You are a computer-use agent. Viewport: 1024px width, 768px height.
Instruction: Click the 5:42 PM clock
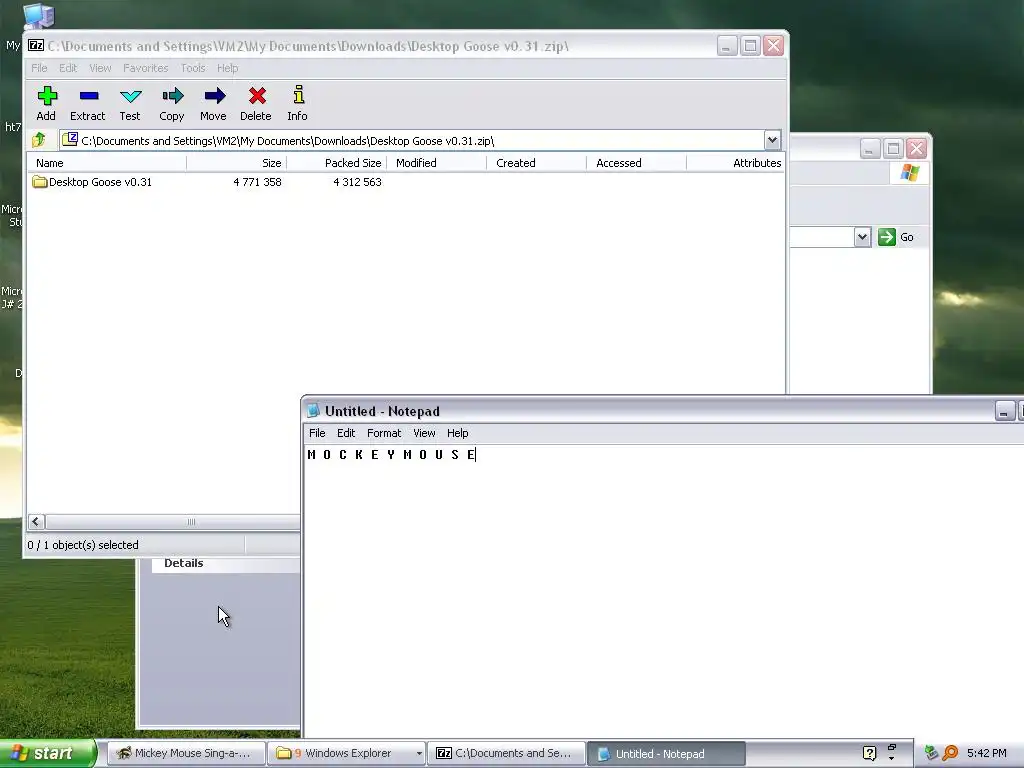(986, 754)
